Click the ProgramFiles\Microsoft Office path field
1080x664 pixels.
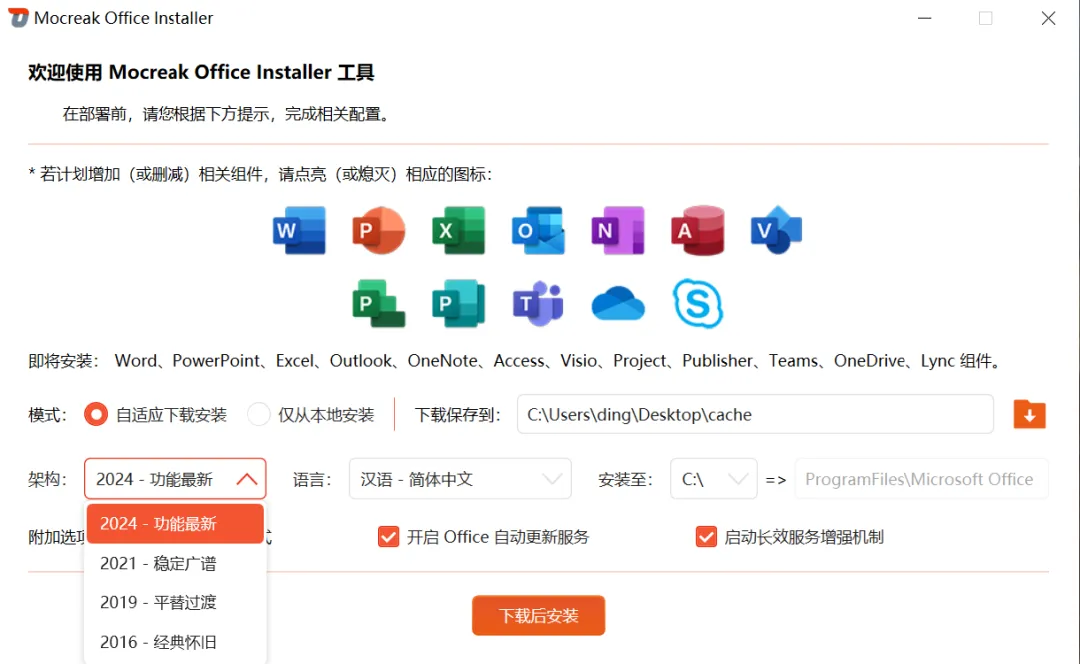point(922,479)
